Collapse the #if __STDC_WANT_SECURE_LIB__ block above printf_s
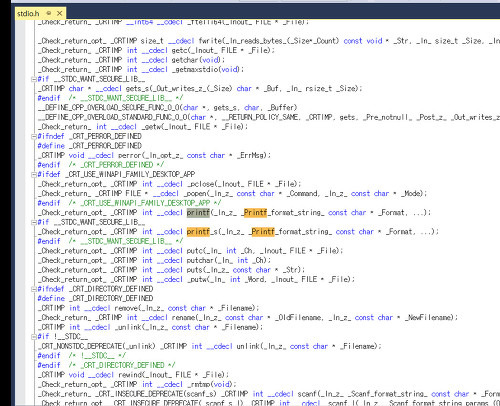This screenshot has height=406, width=500. (34, 222)
